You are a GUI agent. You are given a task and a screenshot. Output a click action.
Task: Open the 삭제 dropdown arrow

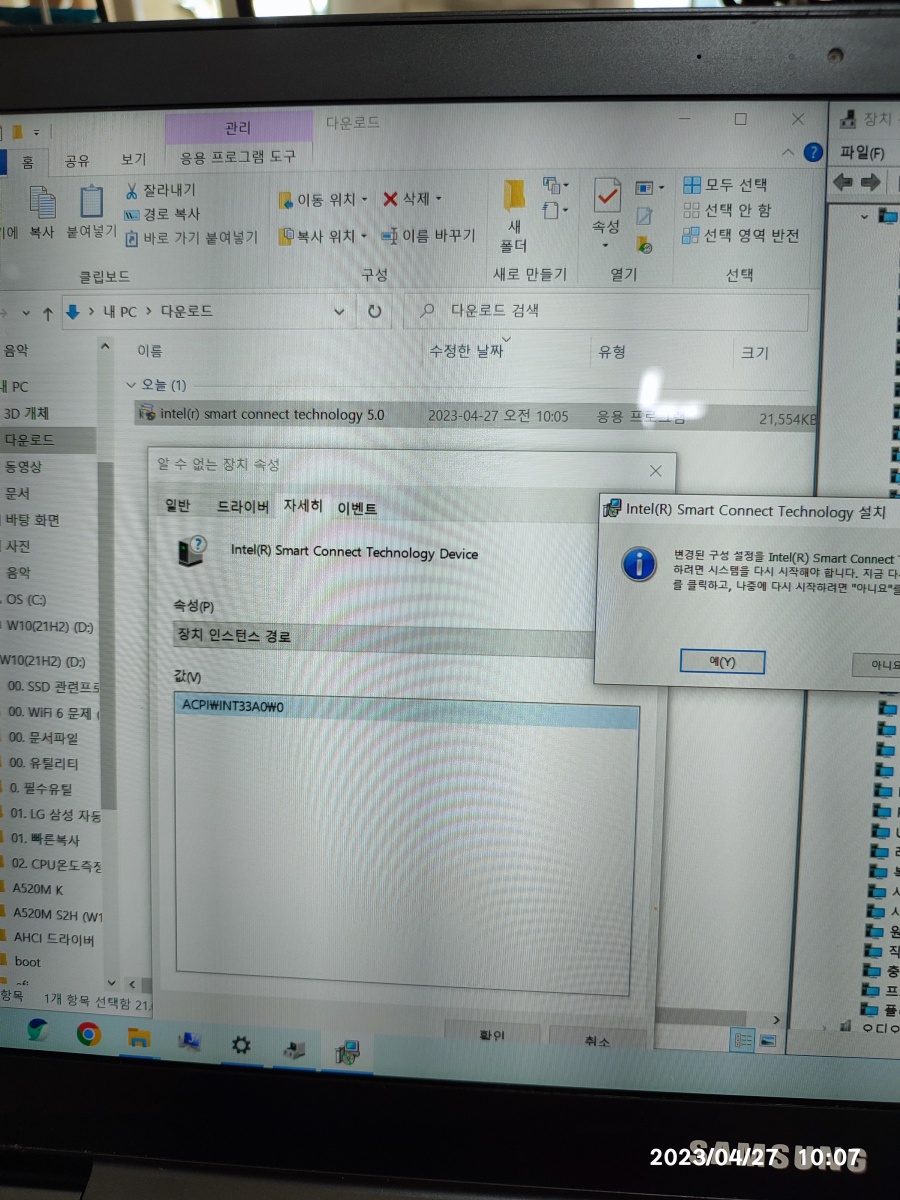438,199
